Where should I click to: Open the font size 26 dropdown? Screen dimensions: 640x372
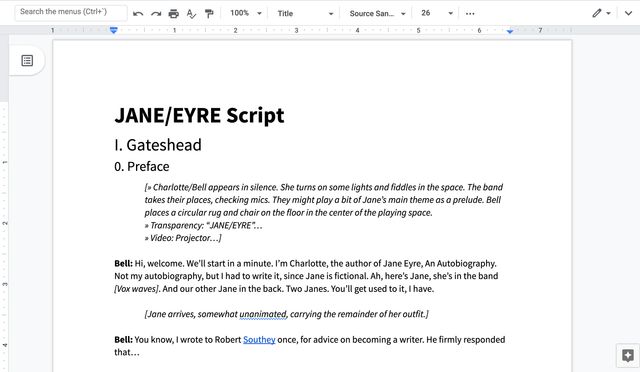tap(436, 13)
